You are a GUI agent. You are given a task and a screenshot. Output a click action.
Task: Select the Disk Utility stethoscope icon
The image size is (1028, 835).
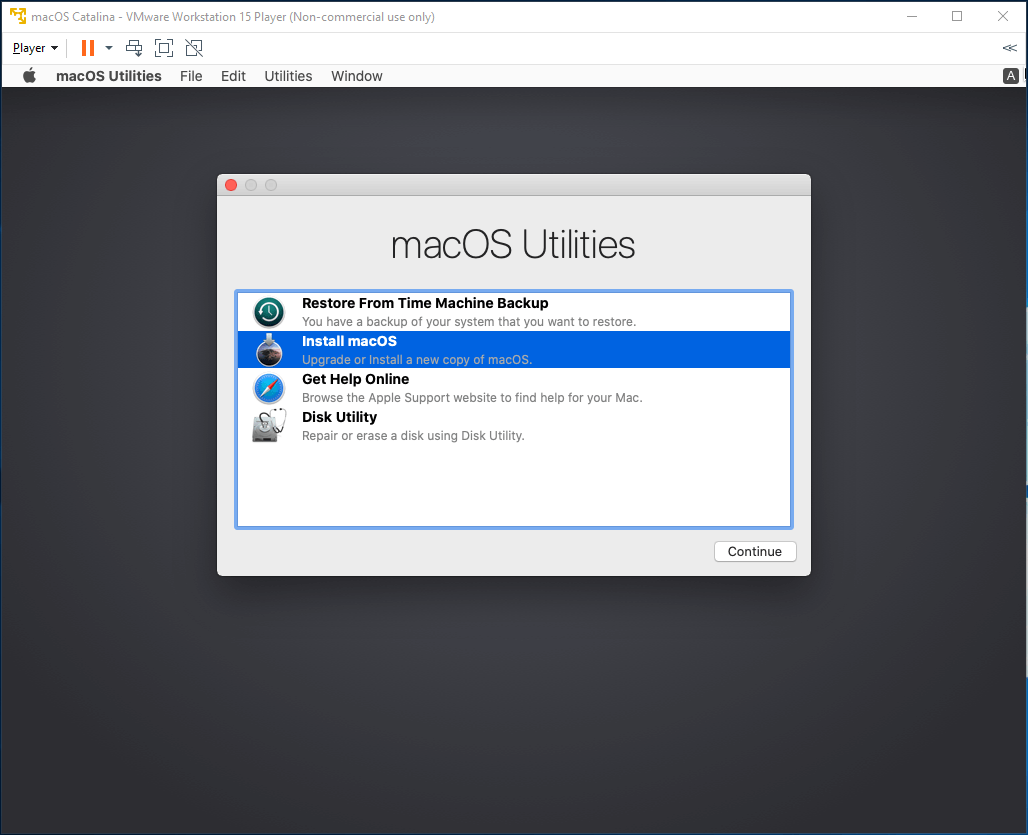269,426
